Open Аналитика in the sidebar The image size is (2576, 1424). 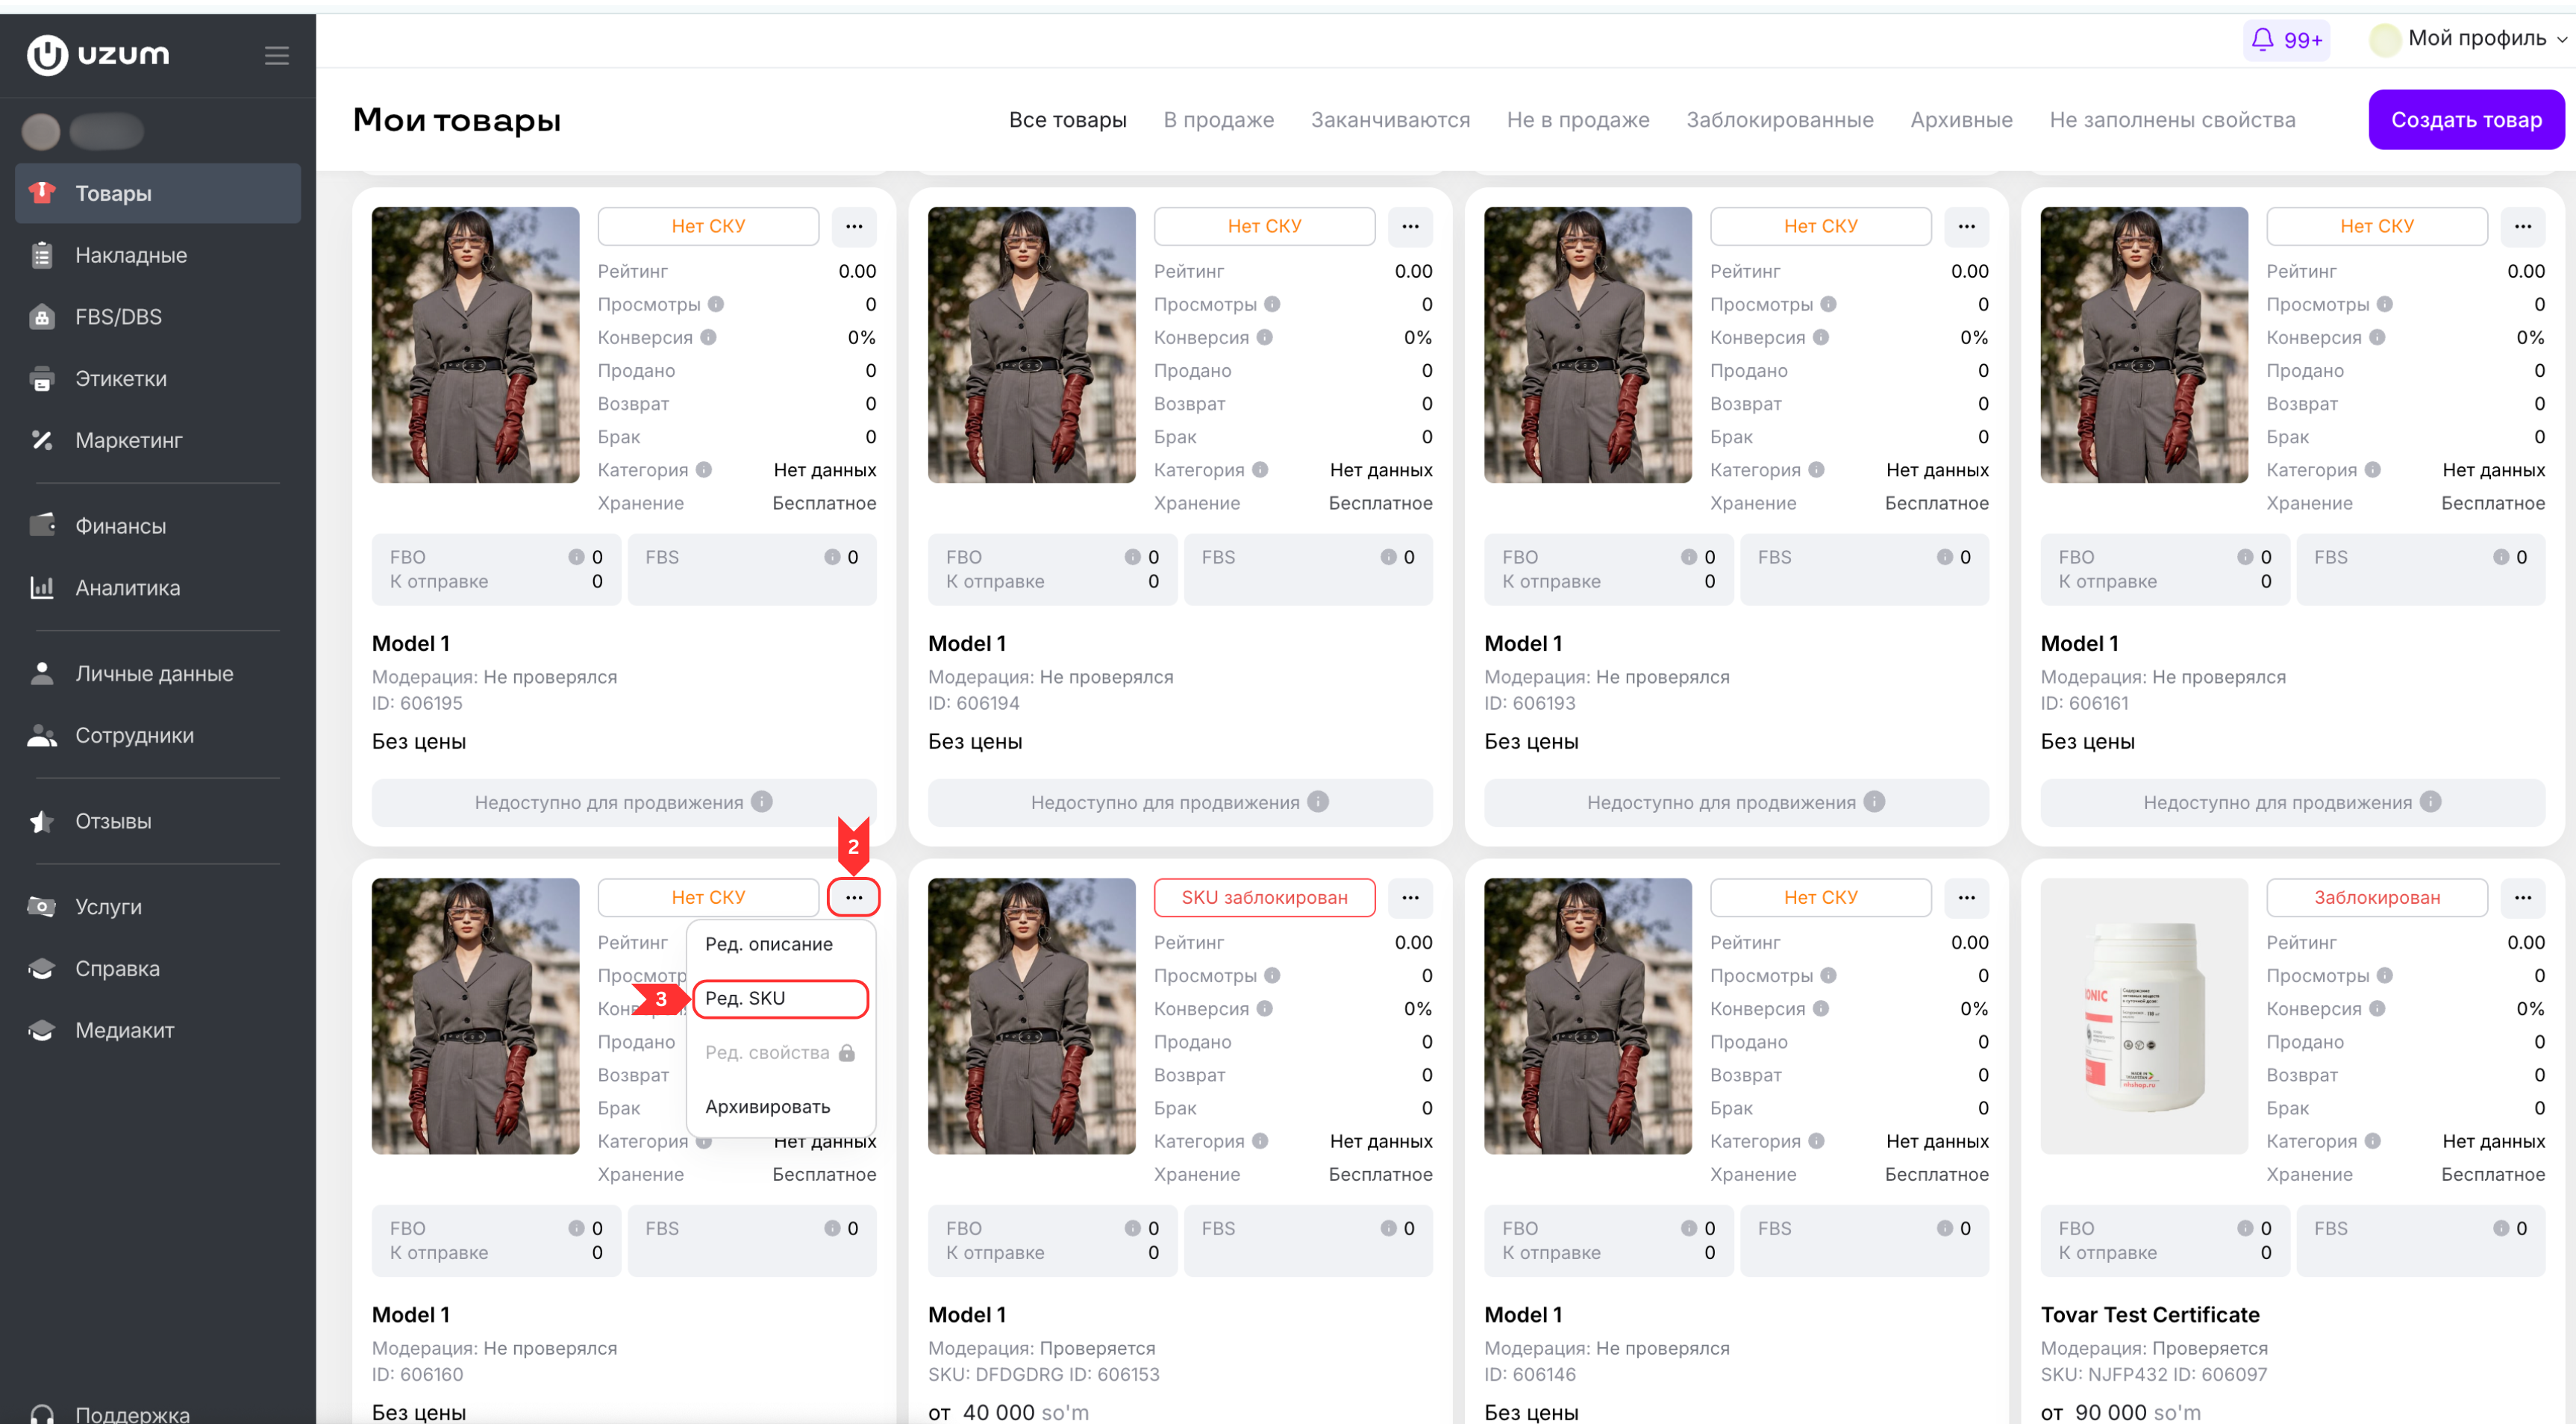pos(158,588)
